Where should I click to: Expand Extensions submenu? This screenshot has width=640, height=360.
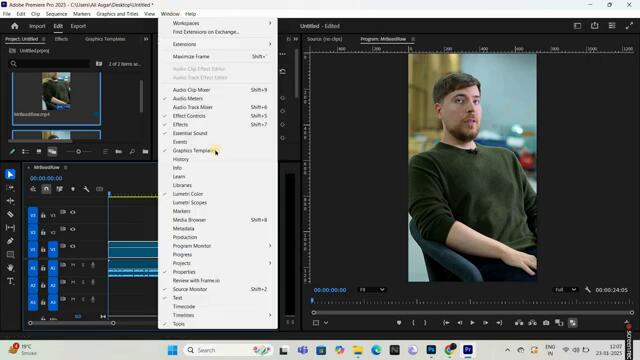(218, 44)
